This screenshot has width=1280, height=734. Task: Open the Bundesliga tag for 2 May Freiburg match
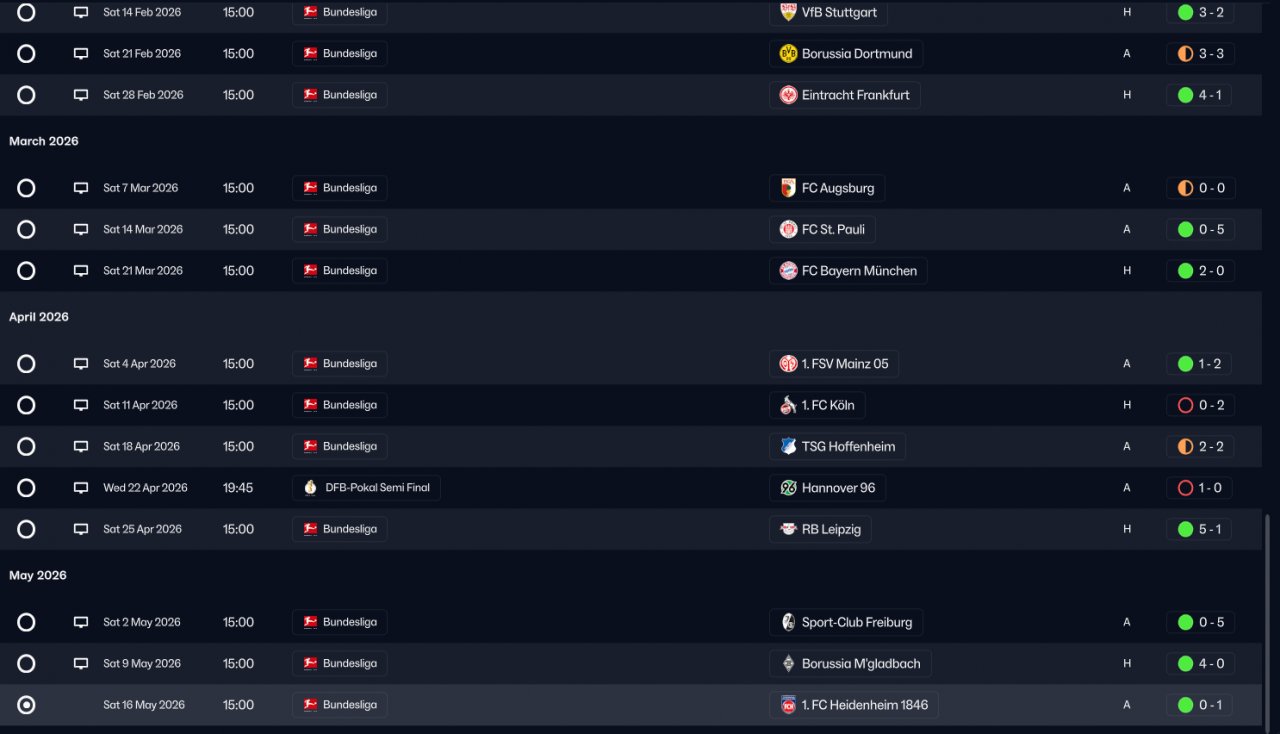[339, 622]
